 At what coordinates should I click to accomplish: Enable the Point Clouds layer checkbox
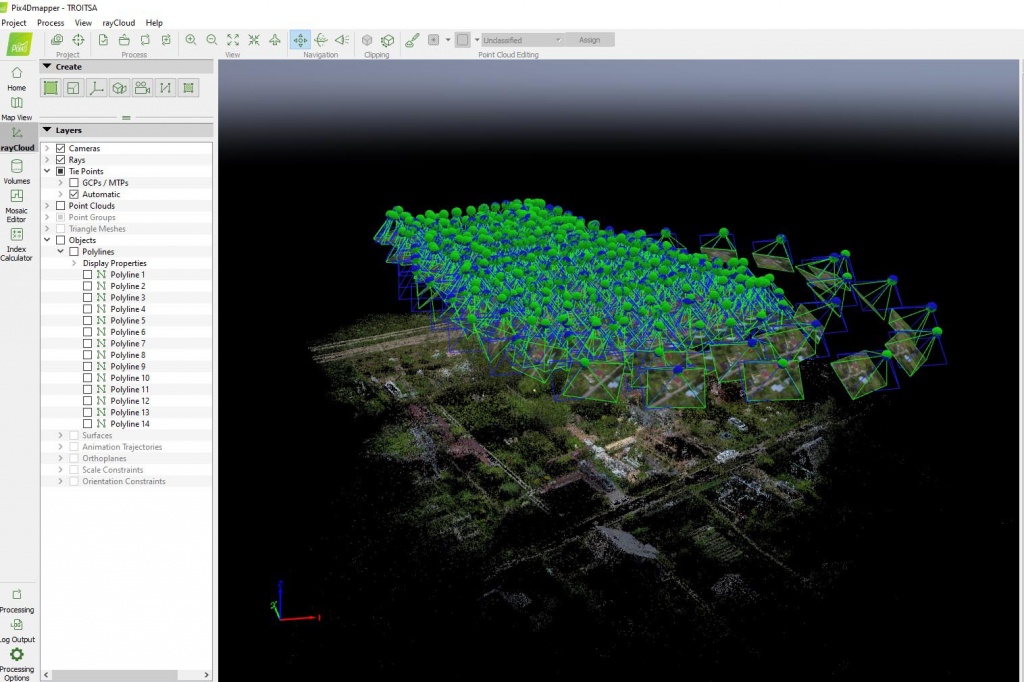[61, 206]
